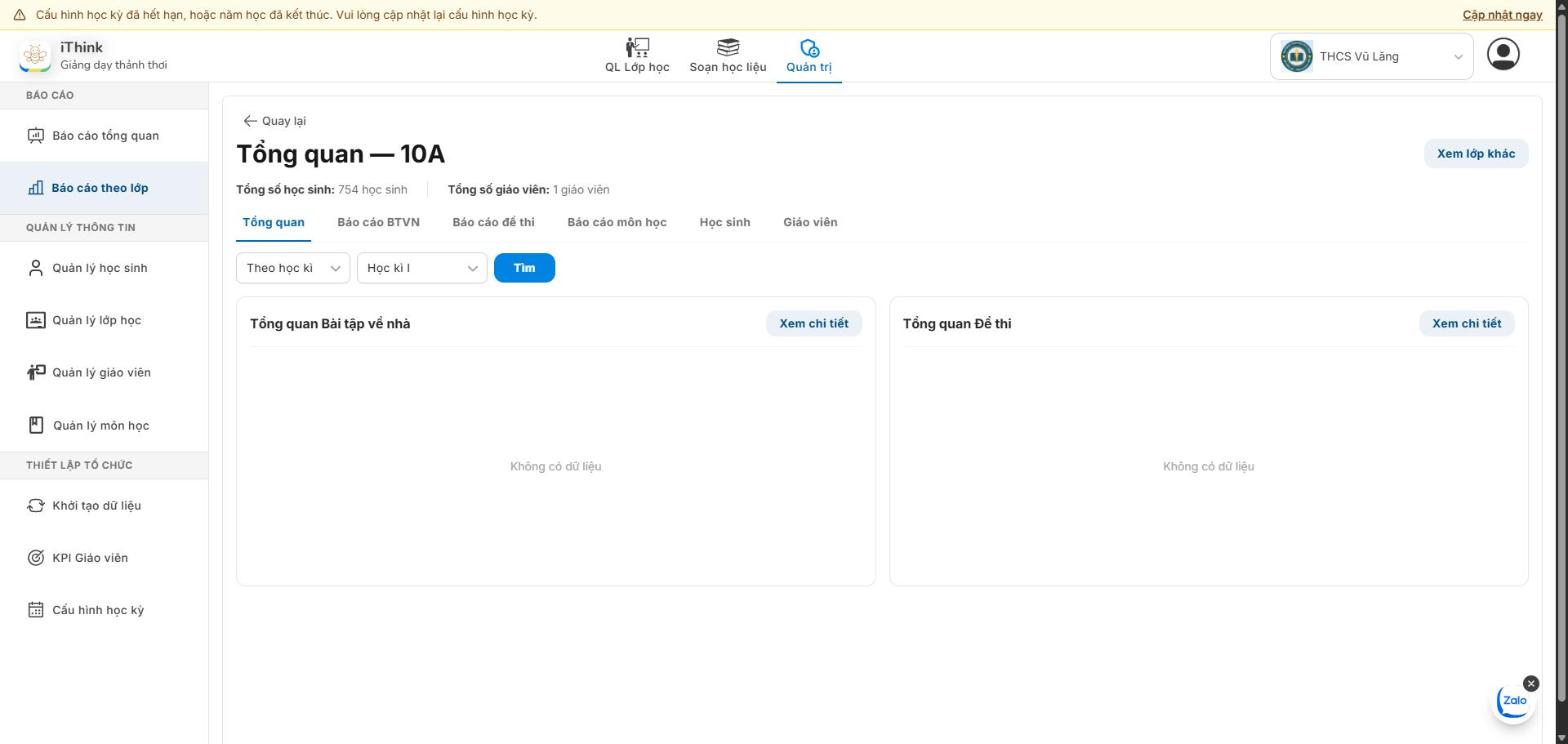Close the Zalo chat bubble
The height and width of the screenshot is (744, 1568).
click(1531, 684)
